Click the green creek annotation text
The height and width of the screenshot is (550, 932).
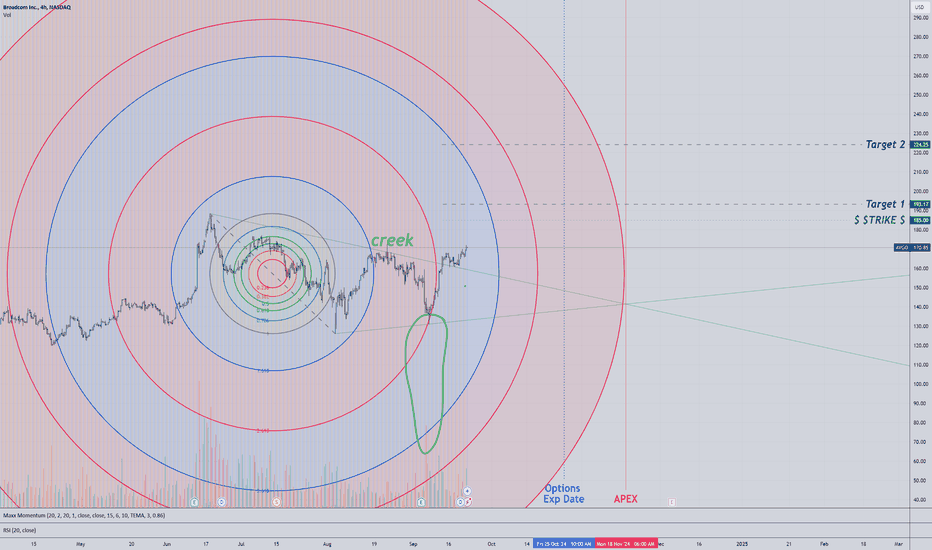(x=392, y=240)
